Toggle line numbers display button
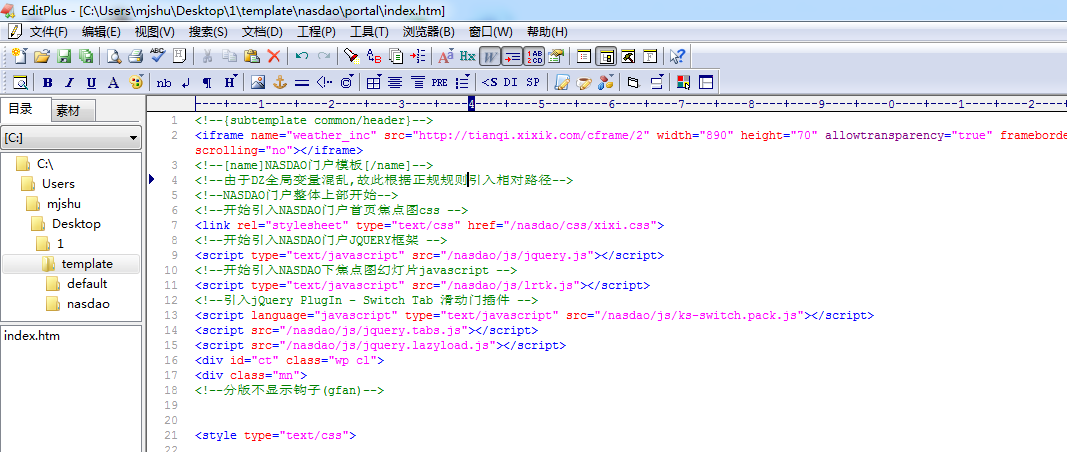This screenshot has height=452, width=1067. pos(534,56)
